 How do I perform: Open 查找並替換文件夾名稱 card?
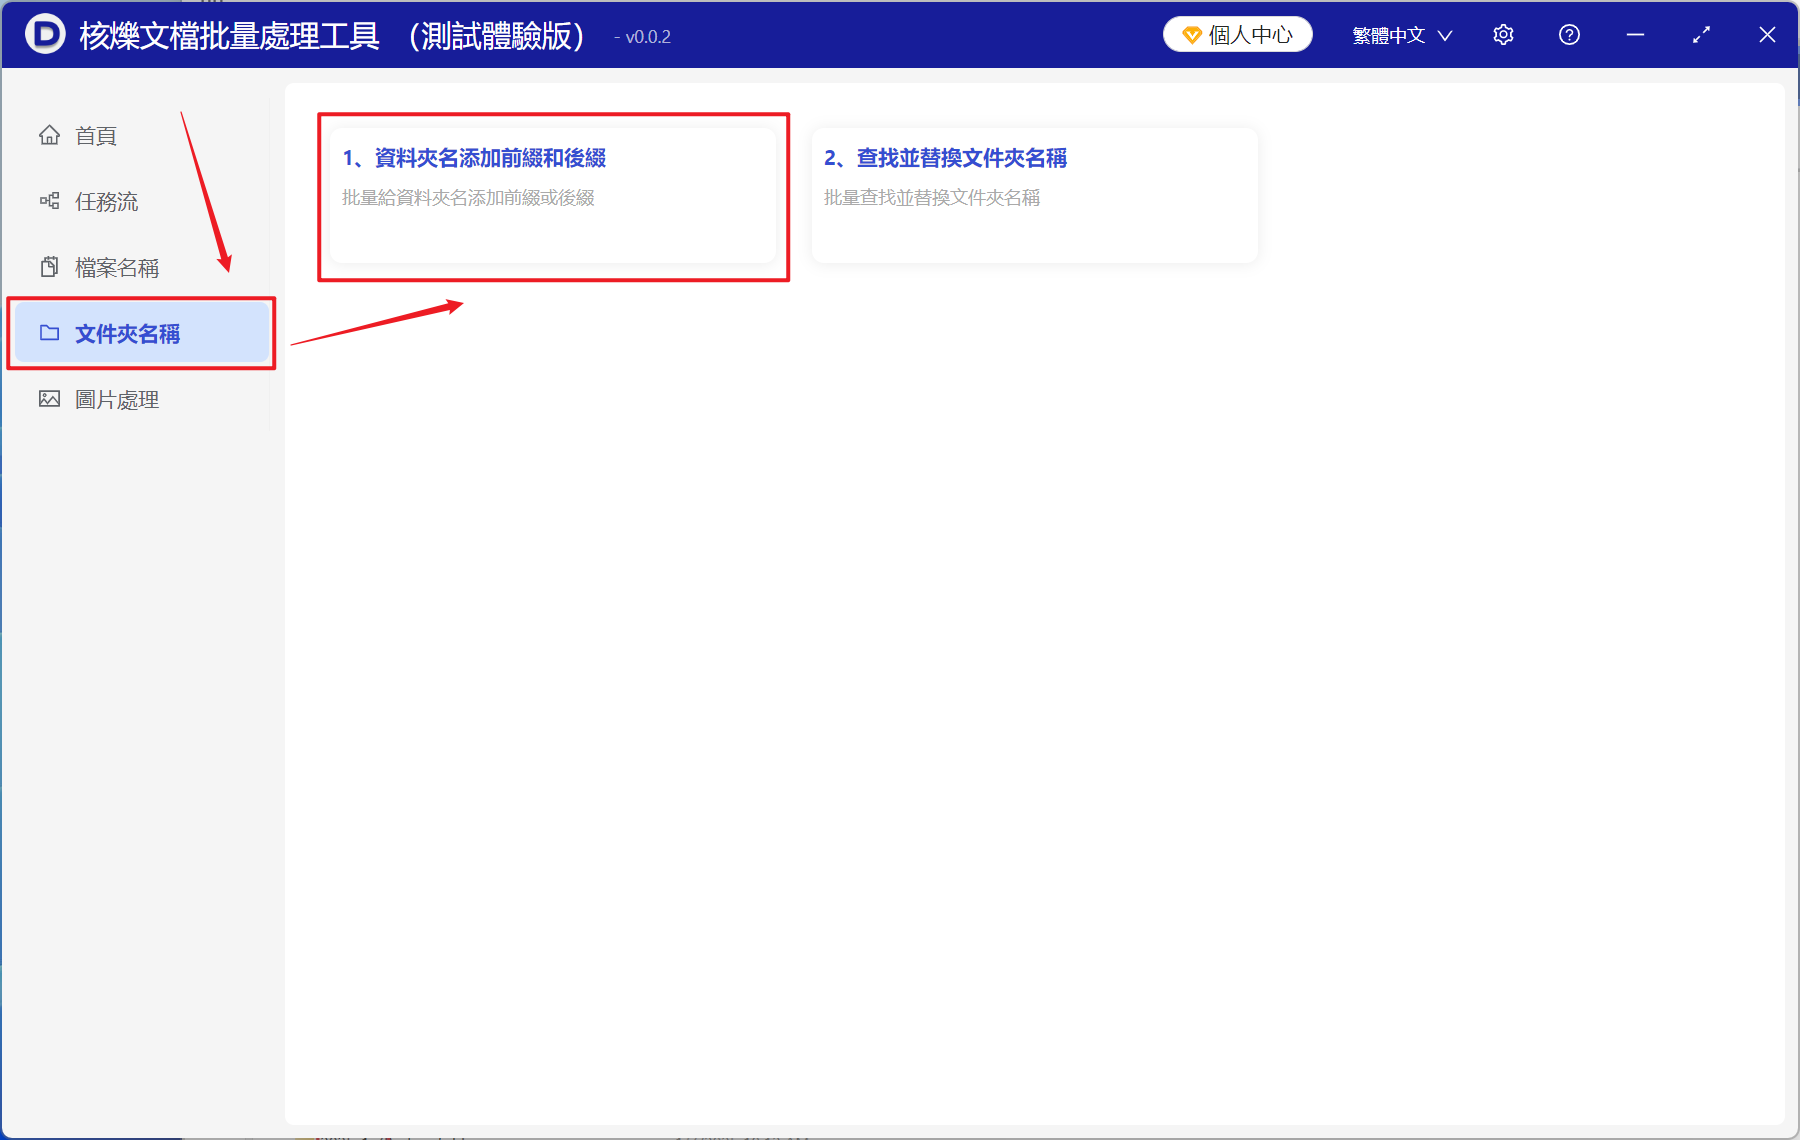1034,196
